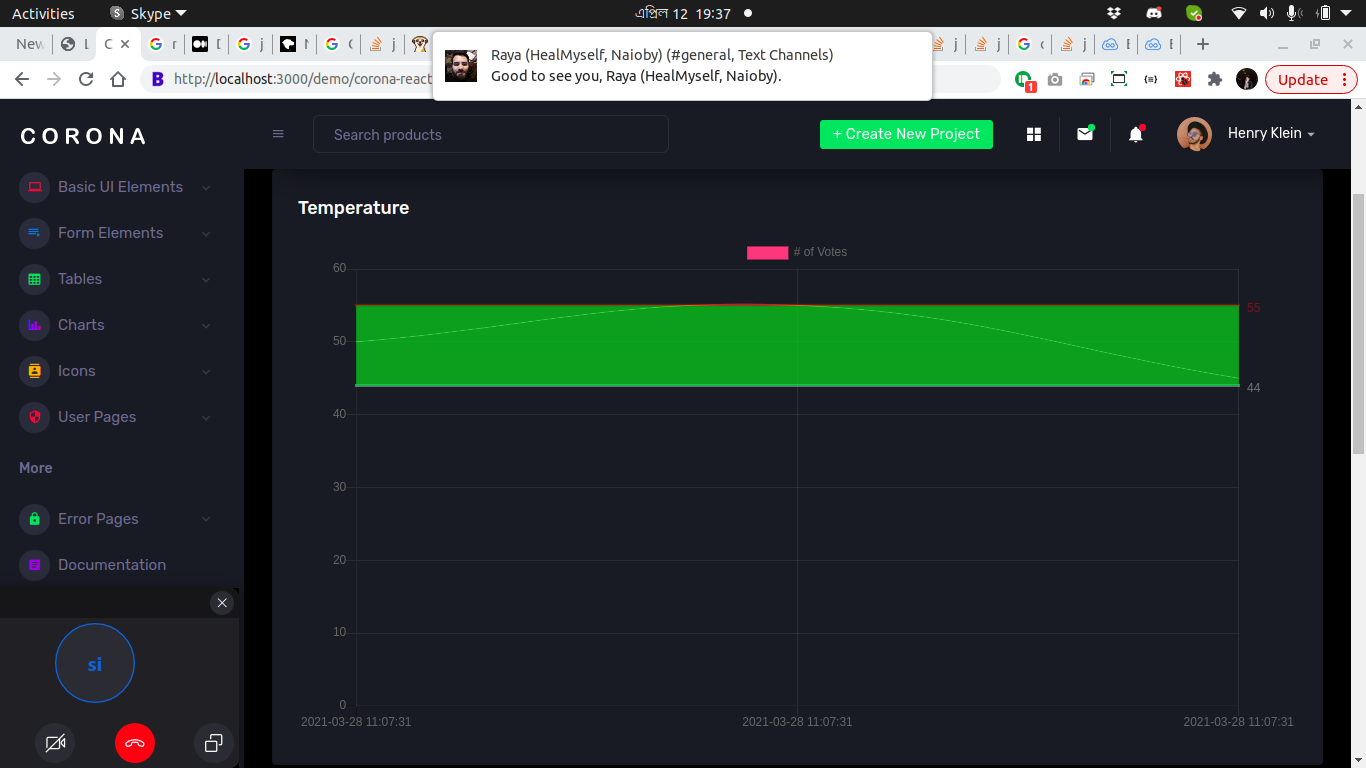Click the browser home icon

click(x=118, y=80)
